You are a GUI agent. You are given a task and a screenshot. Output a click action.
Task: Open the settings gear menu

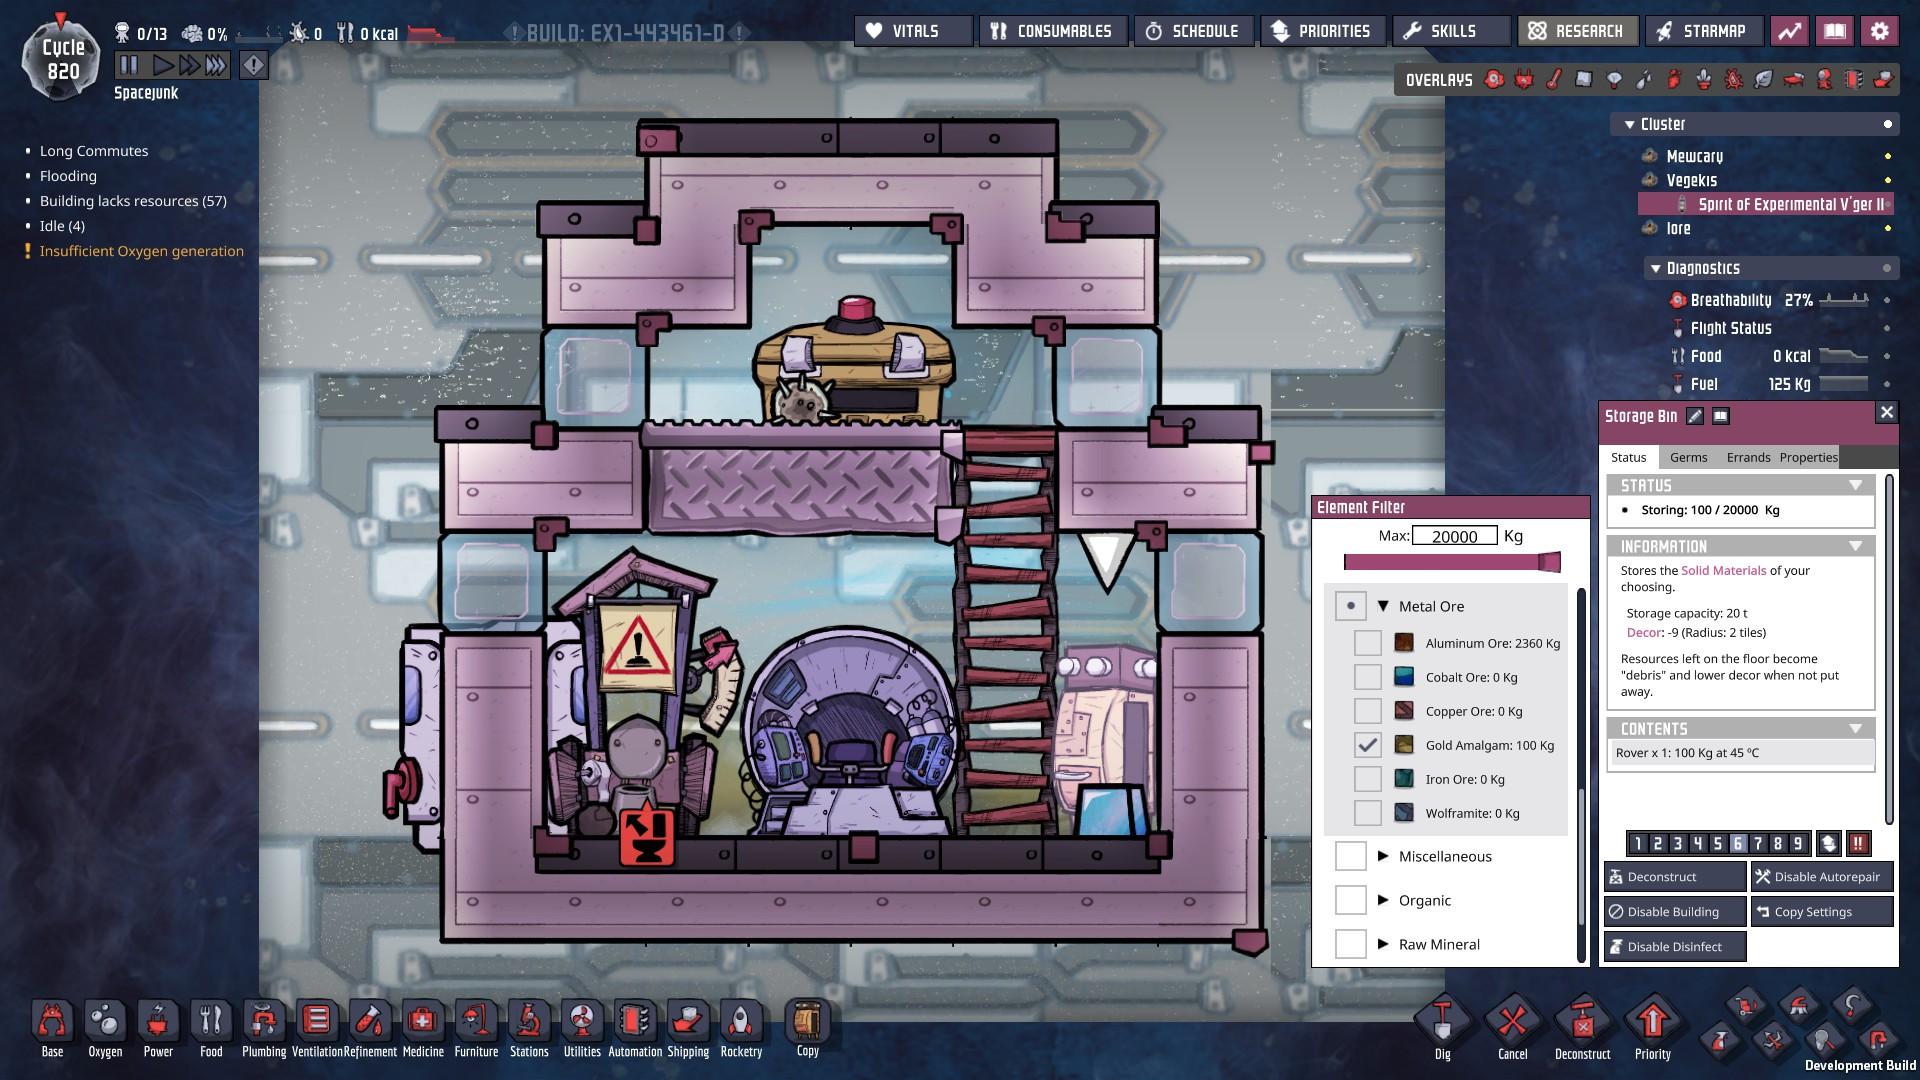[x=1879, y=31]
